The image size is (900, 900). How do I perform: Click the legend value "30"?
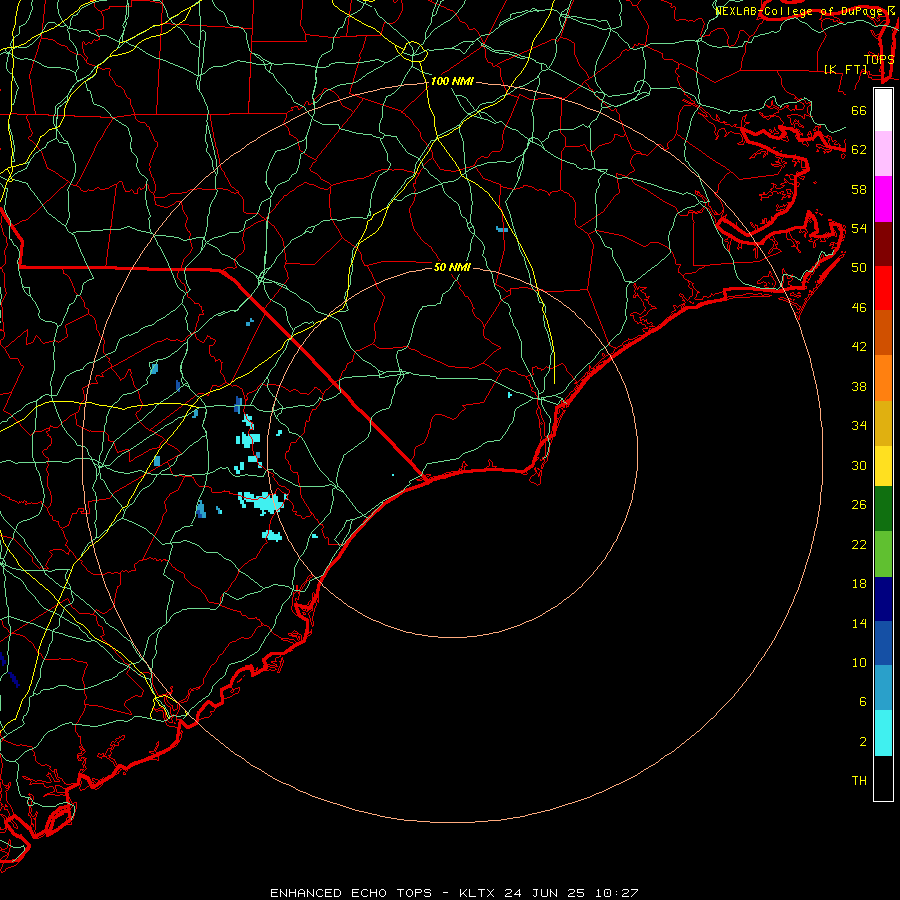click(859, 465)
